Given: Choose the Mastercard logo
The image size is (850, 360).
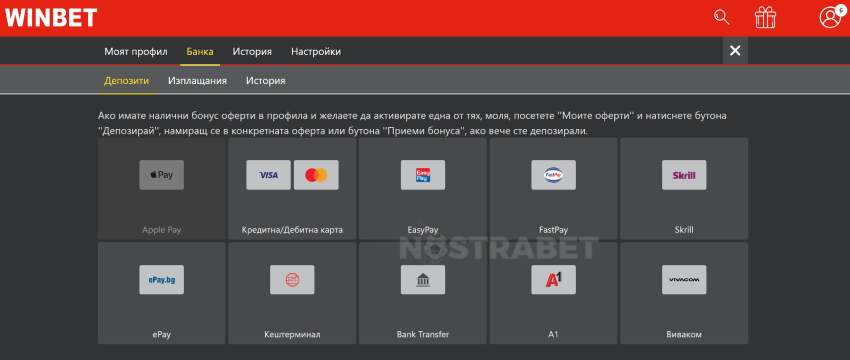Looking at the screenshot, I should coord(316,175).
